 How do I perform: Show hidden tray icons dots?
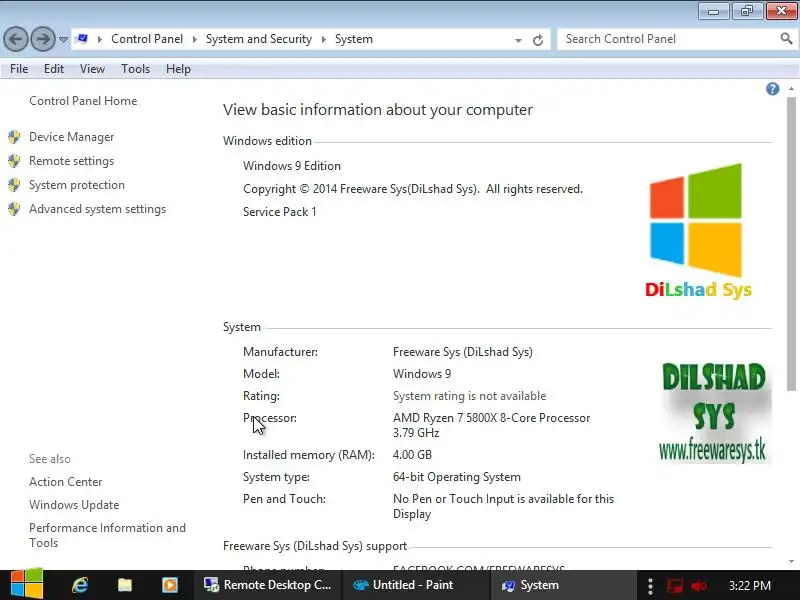click(649, 586)
